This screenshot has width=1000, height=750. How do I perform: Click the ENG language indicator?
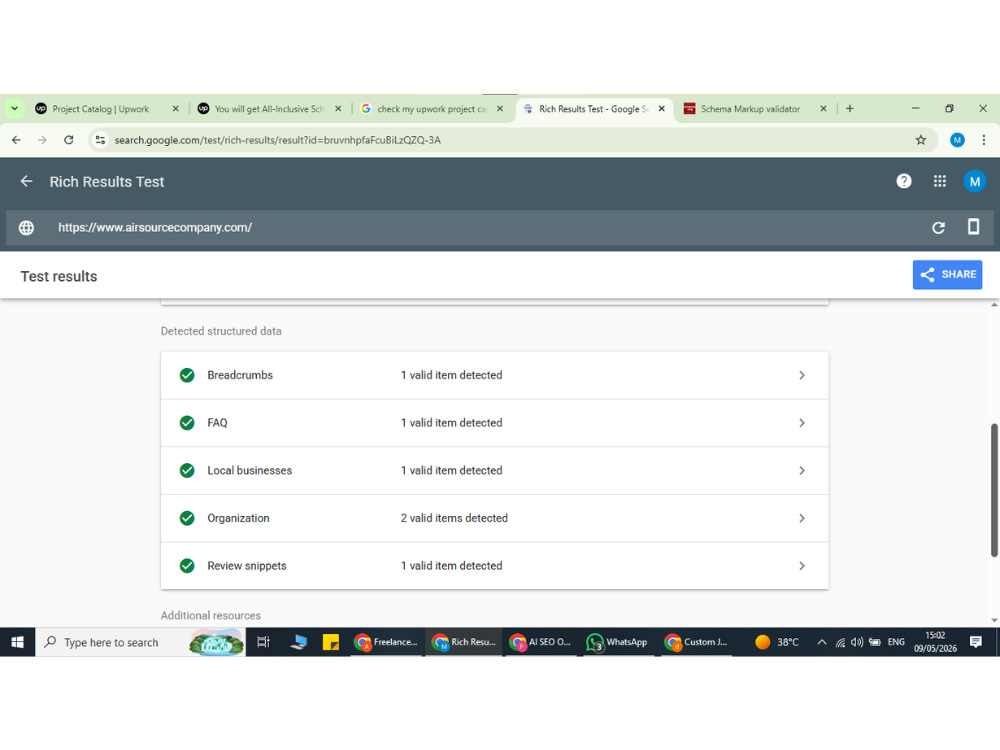(896, 642)
